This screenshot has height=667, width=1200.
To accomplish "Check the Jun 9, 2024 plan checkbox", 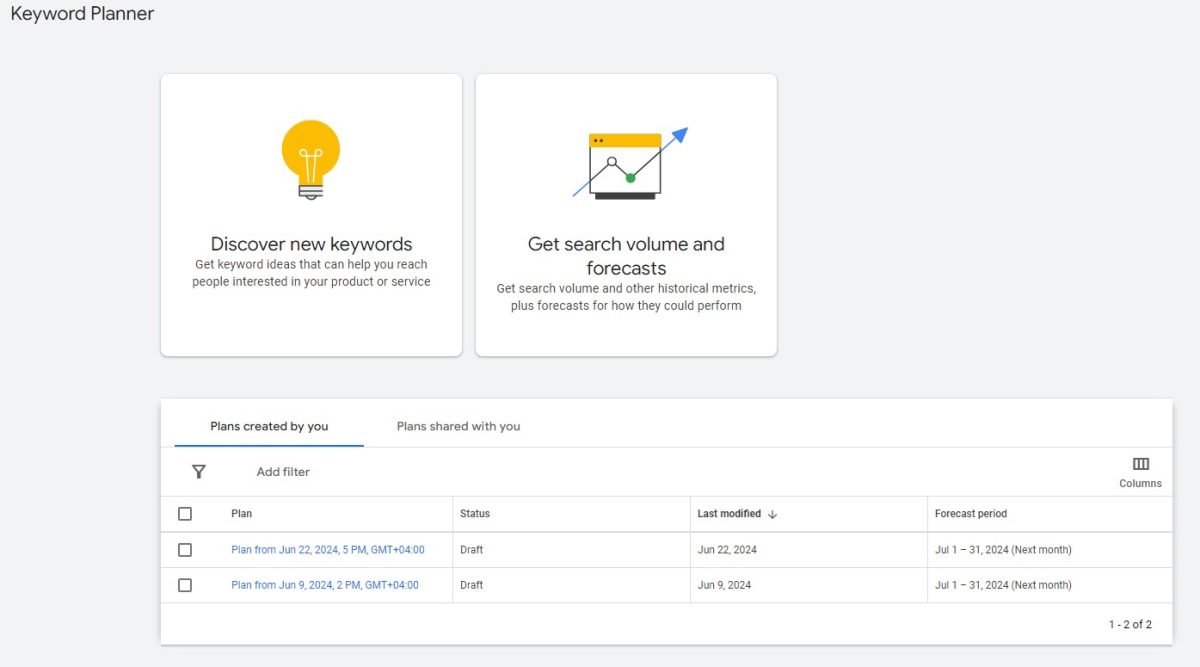I will coord(185,585).
